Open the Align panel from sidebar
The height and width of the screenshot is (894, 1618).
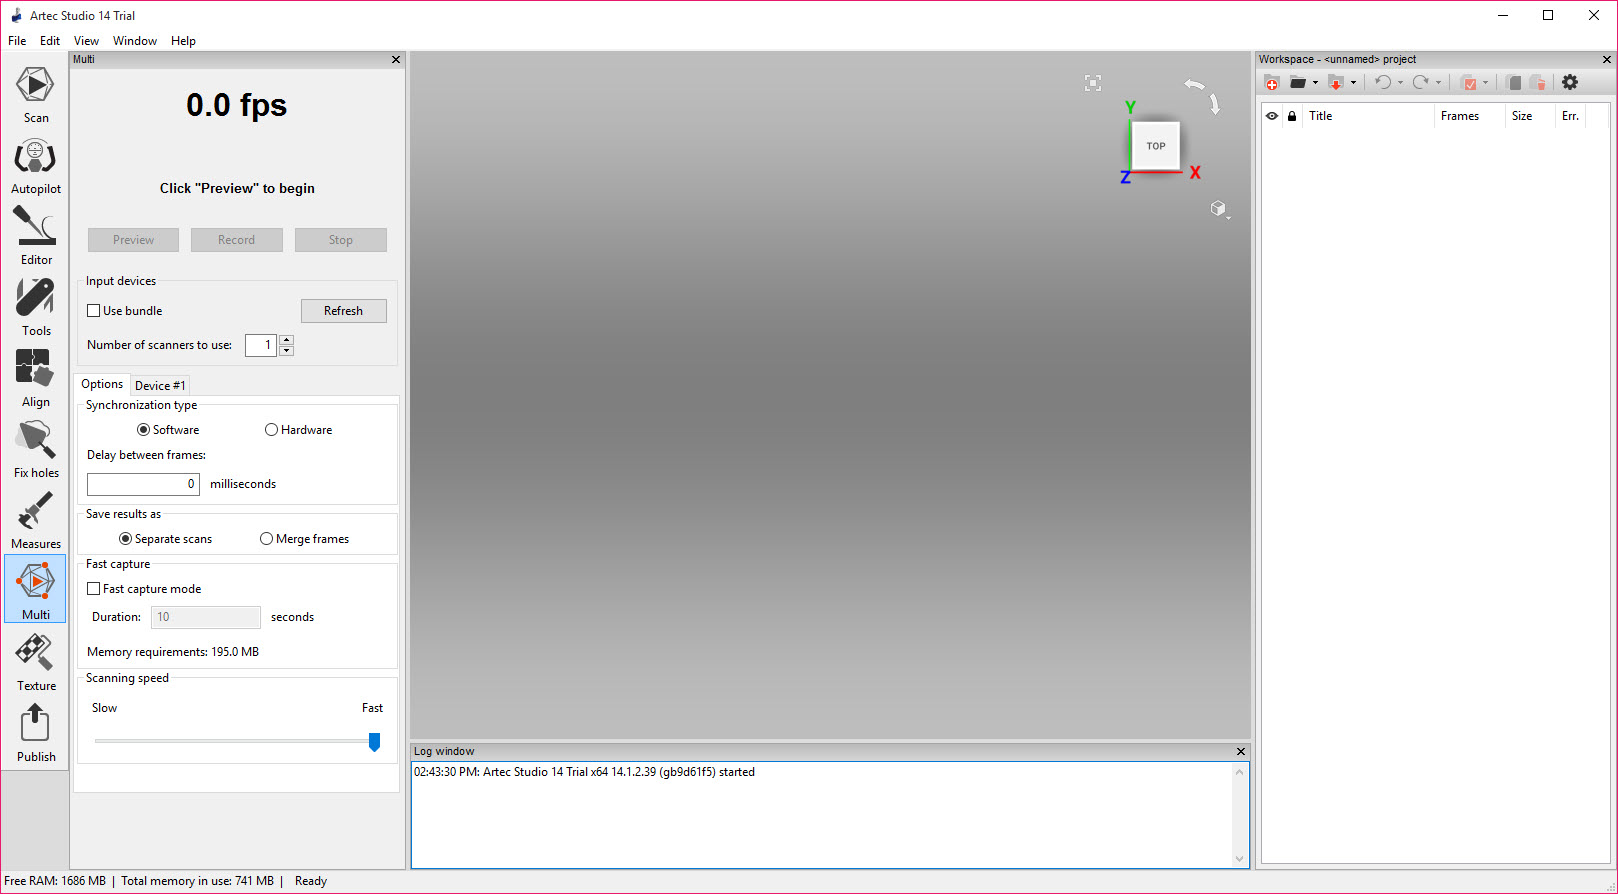pyautogui.click(x=35, y=379)
